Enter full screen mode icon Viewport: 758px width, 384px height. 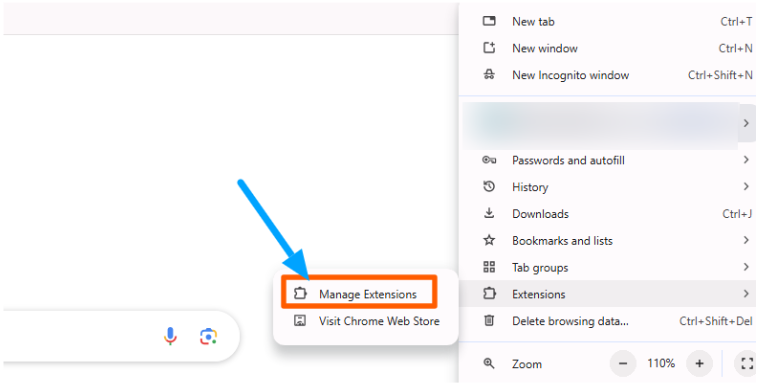pyautogui.click(x=747, y=363)
